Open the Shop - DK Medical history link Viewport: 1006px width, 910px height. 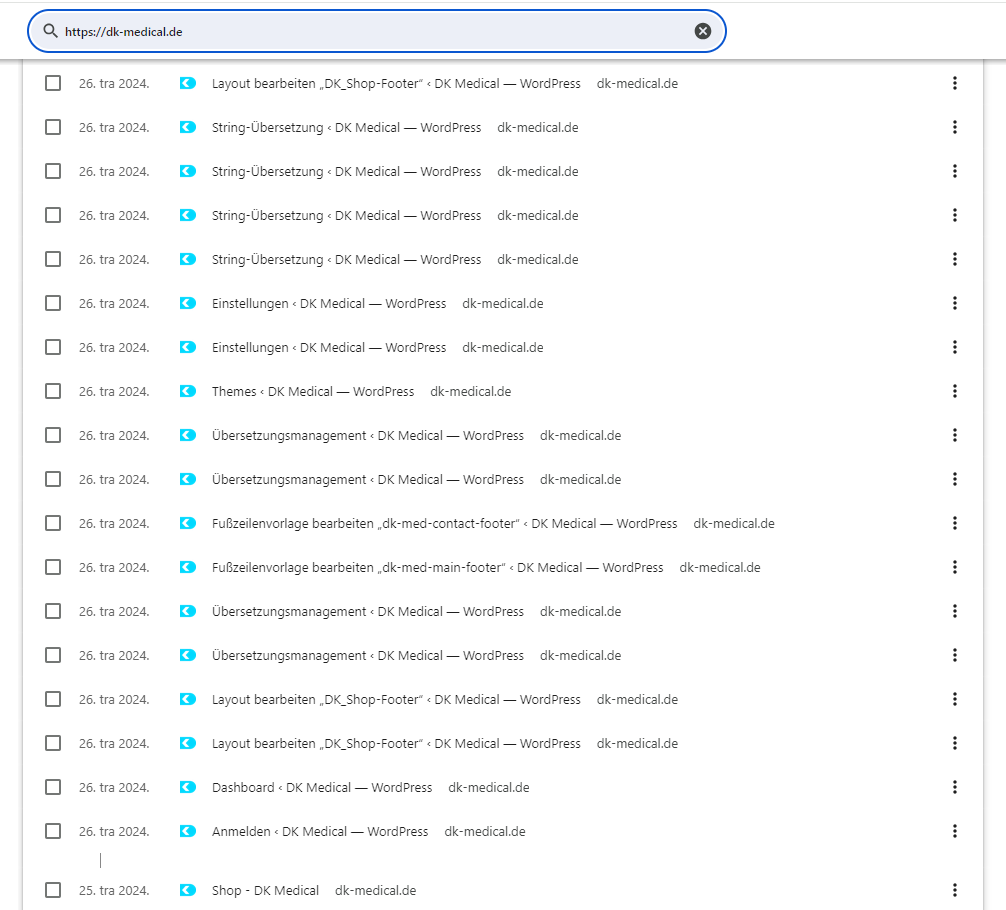point(266,891)
